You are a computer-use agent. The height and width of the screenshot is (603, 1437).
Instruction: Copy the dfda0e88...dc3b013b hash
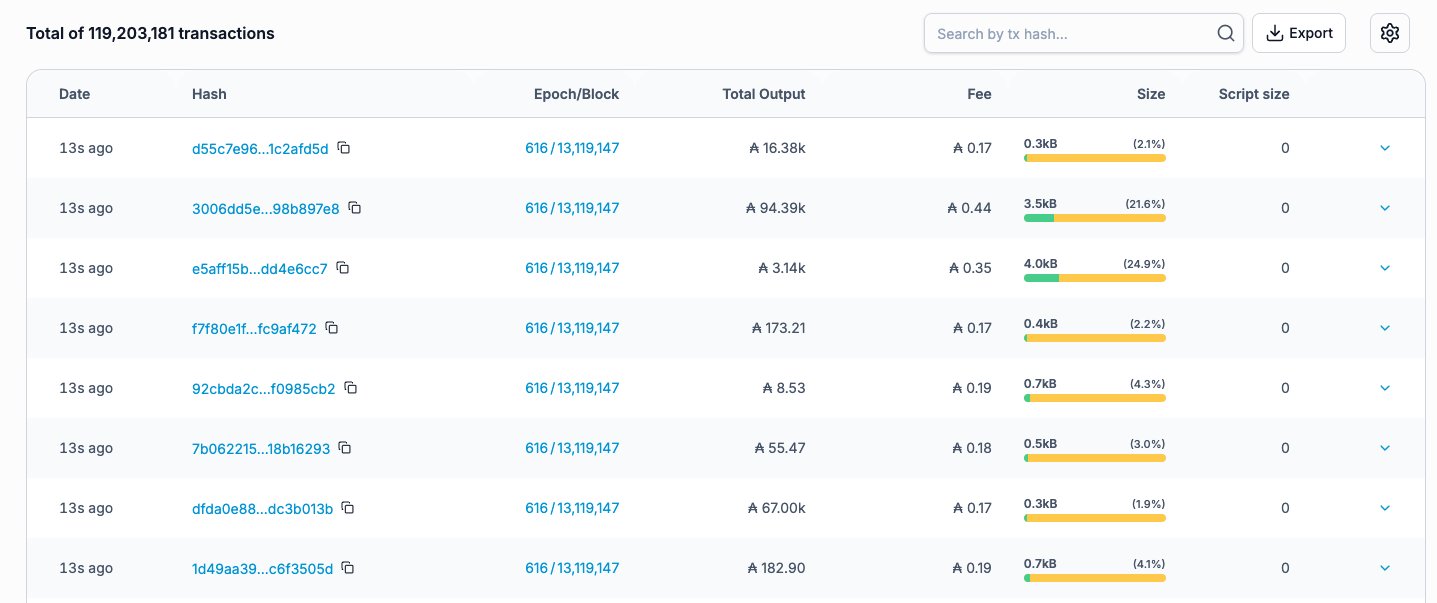point(348,508)
